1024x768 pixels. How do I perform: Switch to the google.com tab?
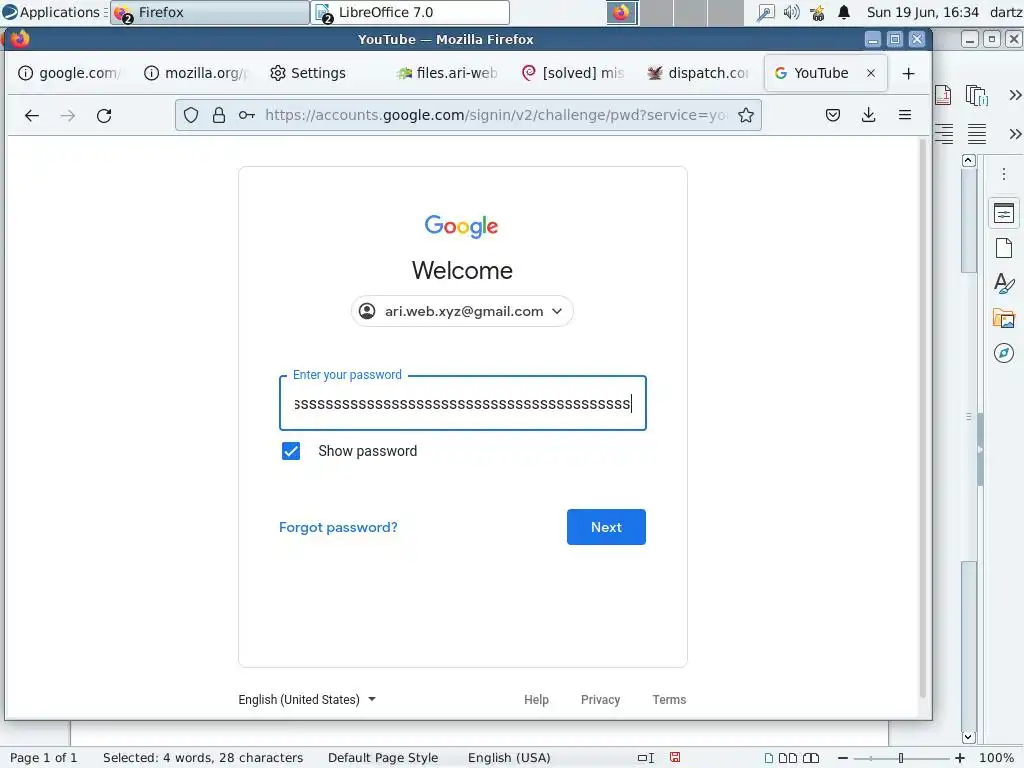[x=69, y=73]
